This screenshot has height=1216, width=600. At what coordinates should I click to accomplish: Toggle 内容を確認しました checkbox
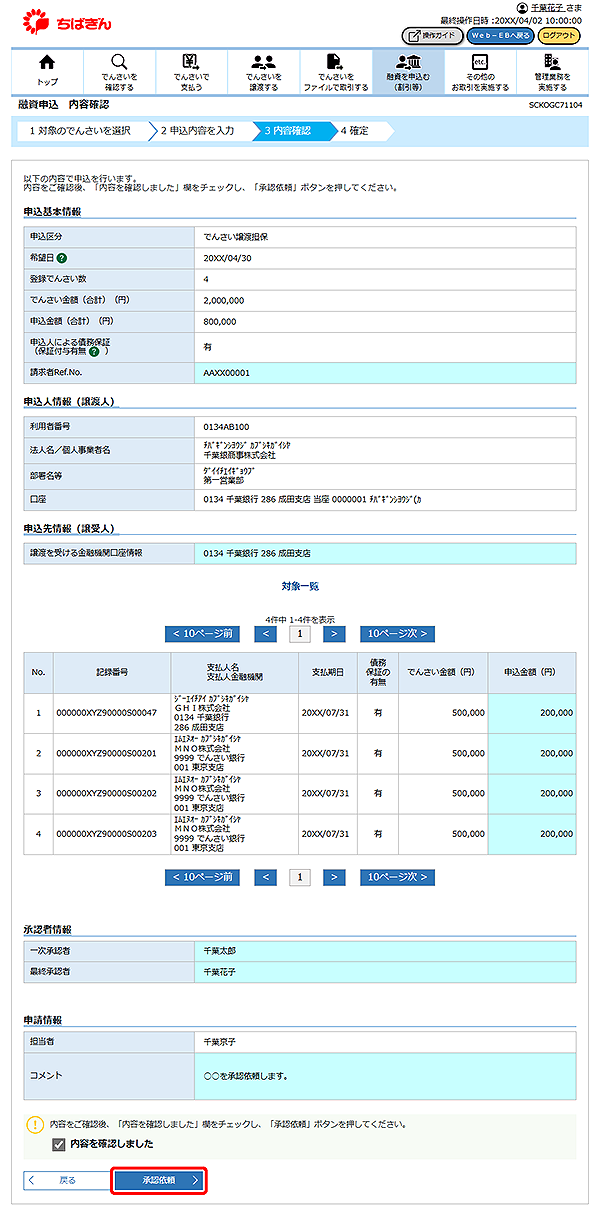click(x=58, y=1144)
